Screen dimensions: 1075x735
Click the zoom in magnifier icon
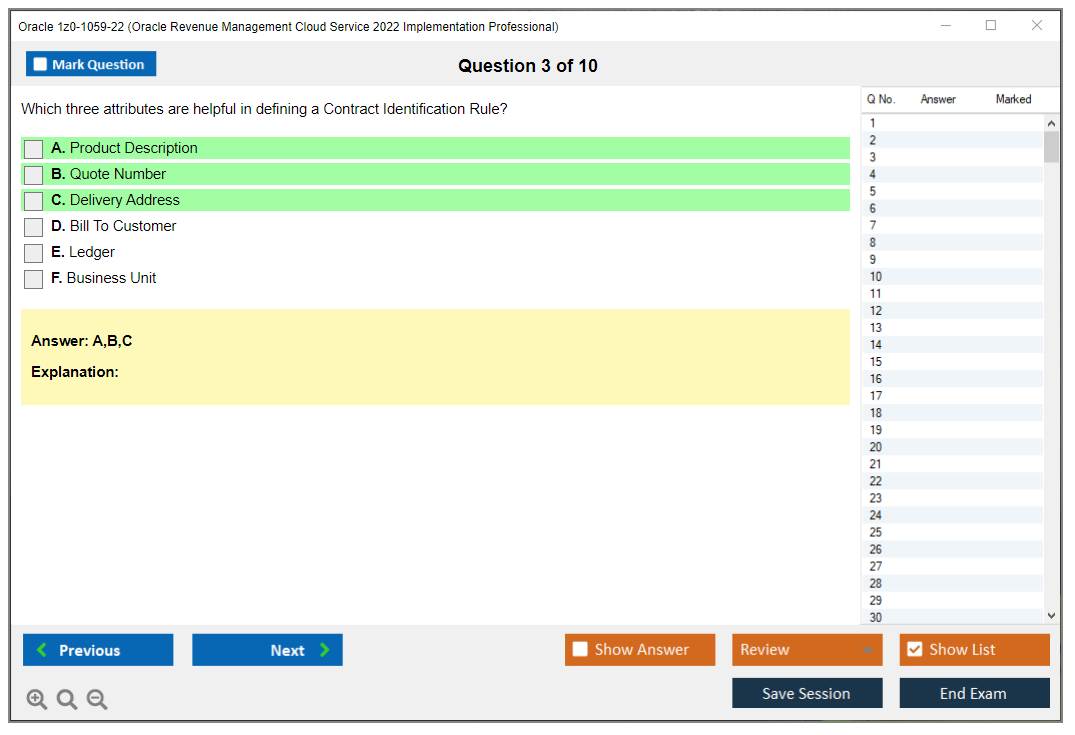[x=37, y=700]
